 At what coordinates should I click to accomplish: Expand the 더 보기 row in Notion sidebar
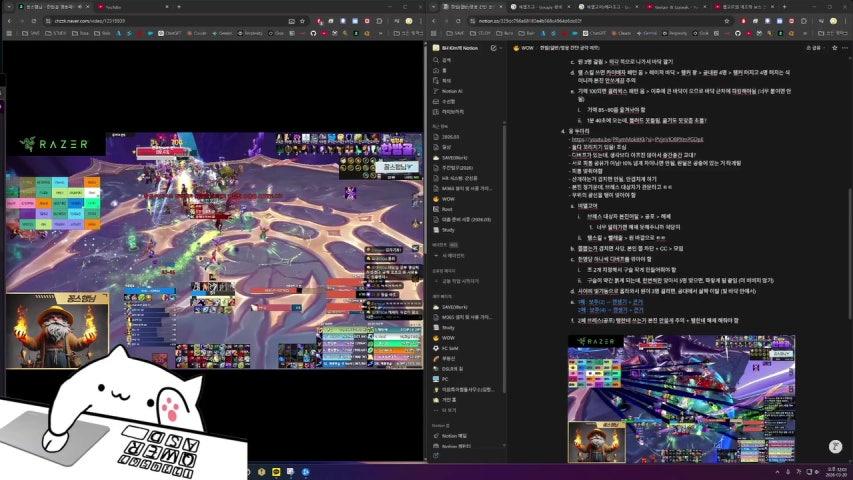pyautogui.click(x=468, y=410)
